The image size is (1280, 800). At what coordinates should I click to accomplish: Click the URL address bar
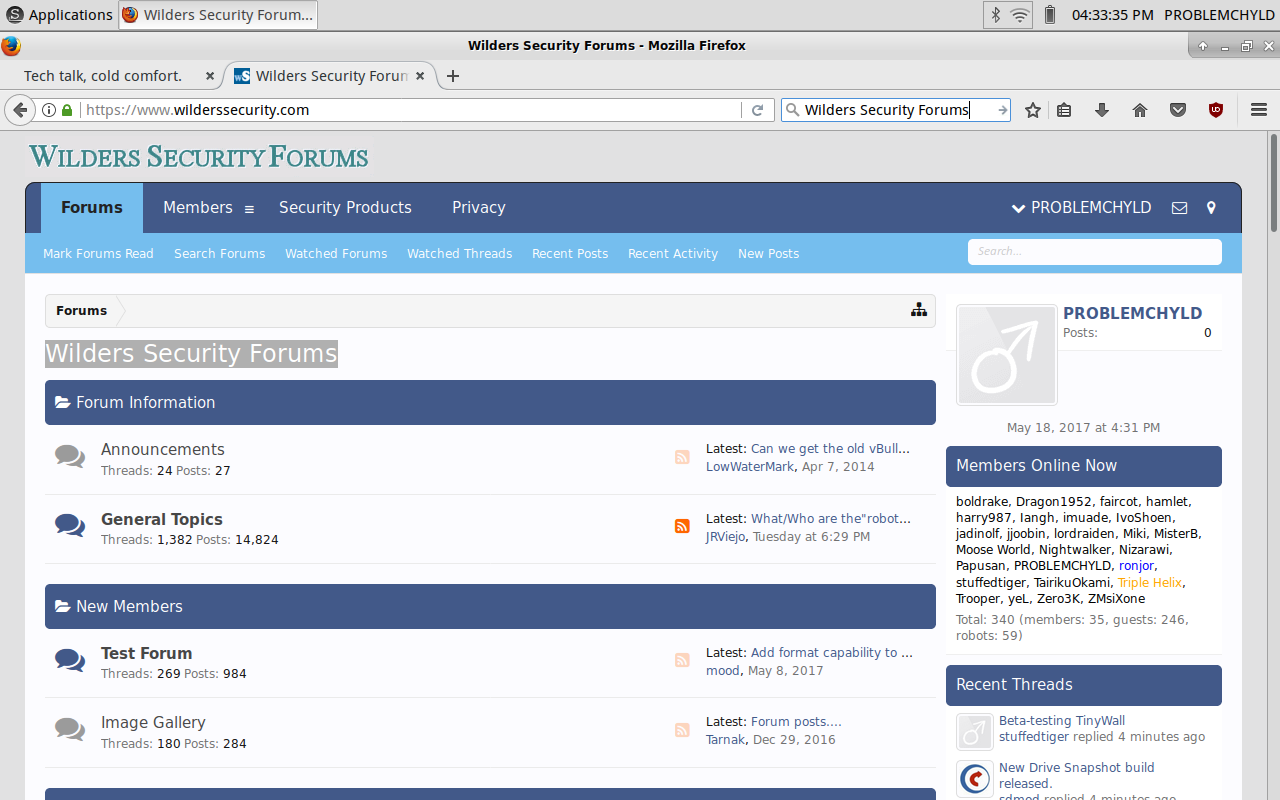pos(410,110)
